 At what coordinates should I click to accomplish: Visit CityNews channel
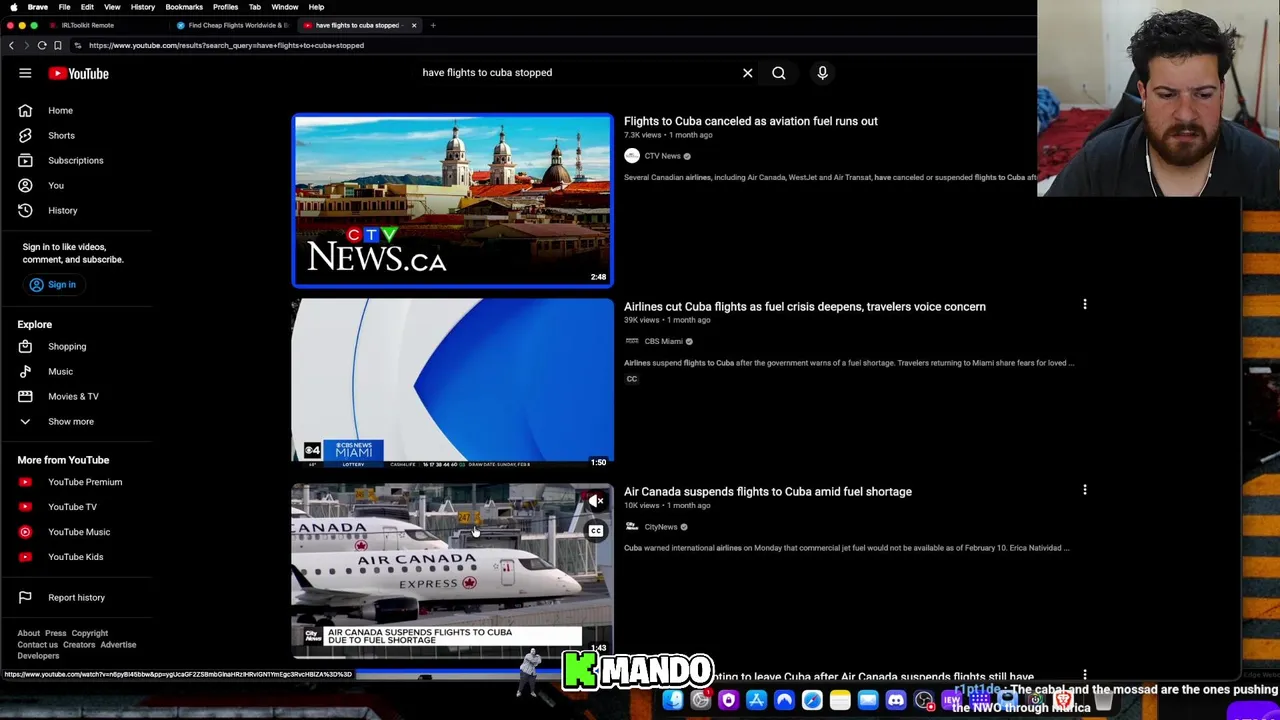coord(661,527)
